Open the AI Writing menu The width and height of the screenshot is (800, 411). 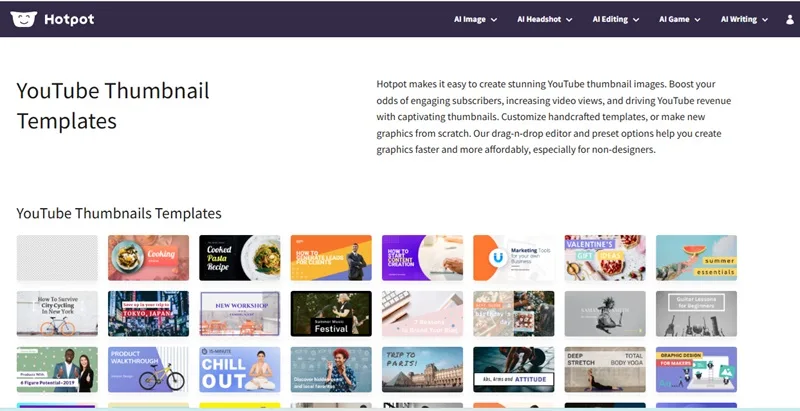[744, 19]
